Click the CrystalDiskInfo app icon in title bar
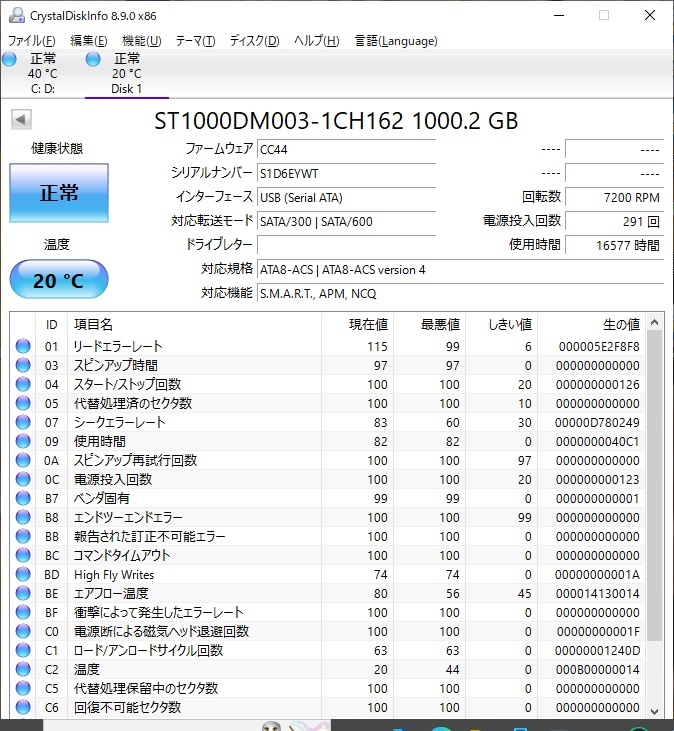 [x=17, y=15]
